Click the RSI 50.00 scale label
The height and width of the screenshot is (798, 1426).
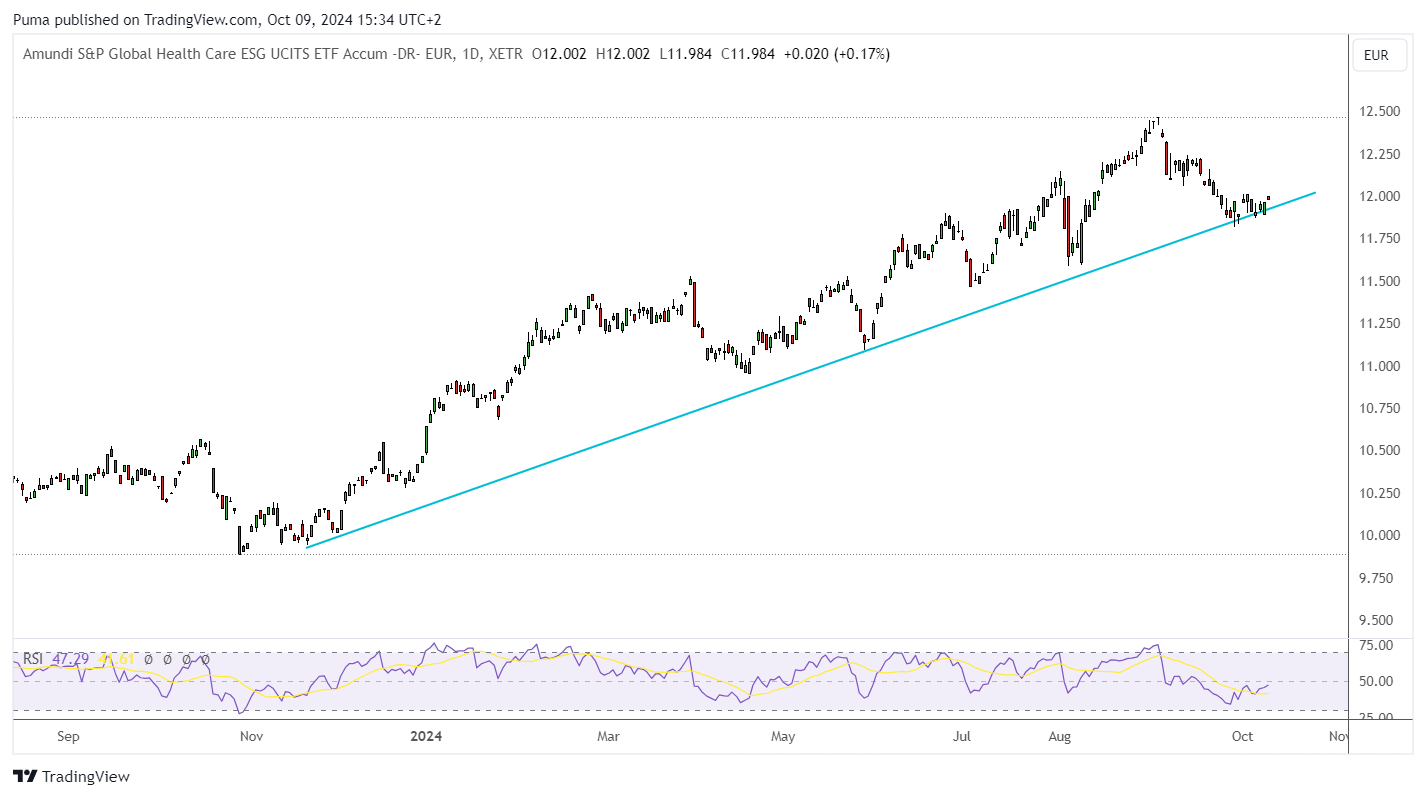pyautogui.click(x=1374, y=682)
